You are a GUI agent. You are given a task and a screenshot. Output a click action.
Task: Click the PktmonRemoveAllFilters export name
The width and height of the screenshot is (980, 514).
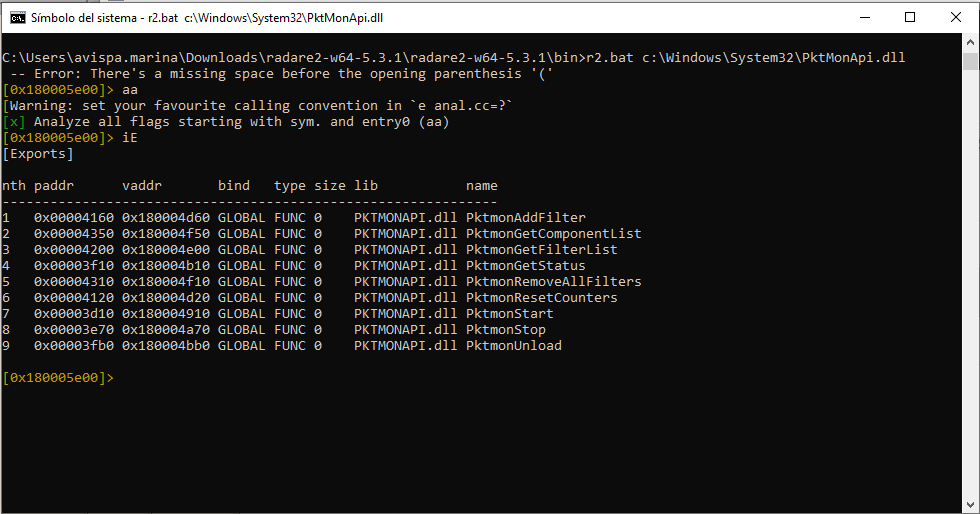tap(553, 281)
